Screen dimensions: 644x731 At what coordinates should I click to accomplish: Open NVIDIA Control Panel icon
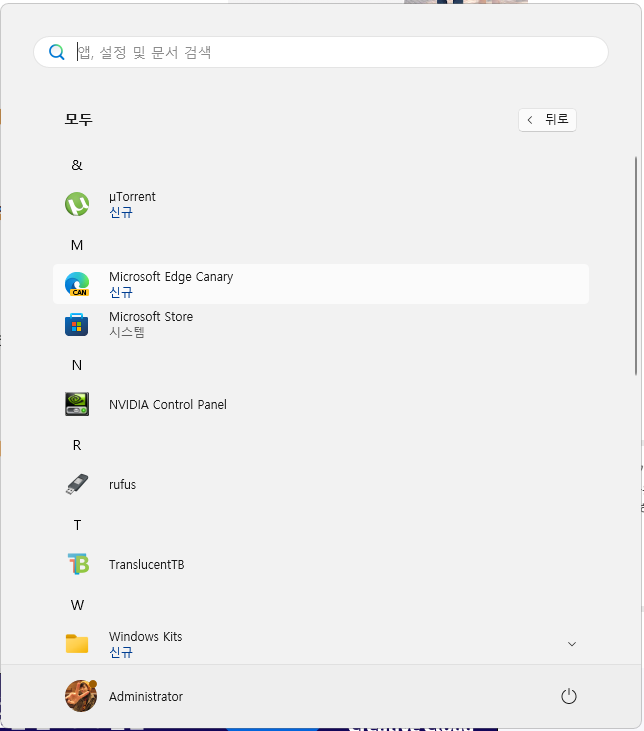point(77,404)
